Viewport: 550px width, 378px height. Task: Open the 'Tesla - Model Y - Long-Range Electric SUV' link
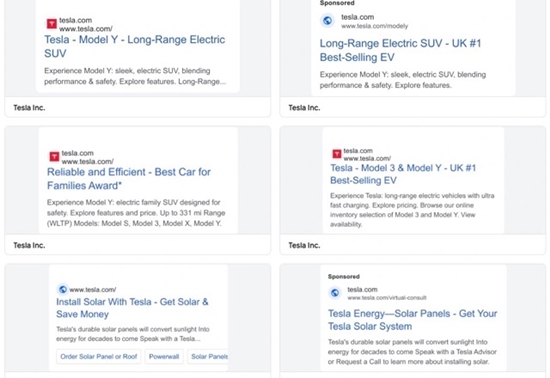[x=135, y=46]
